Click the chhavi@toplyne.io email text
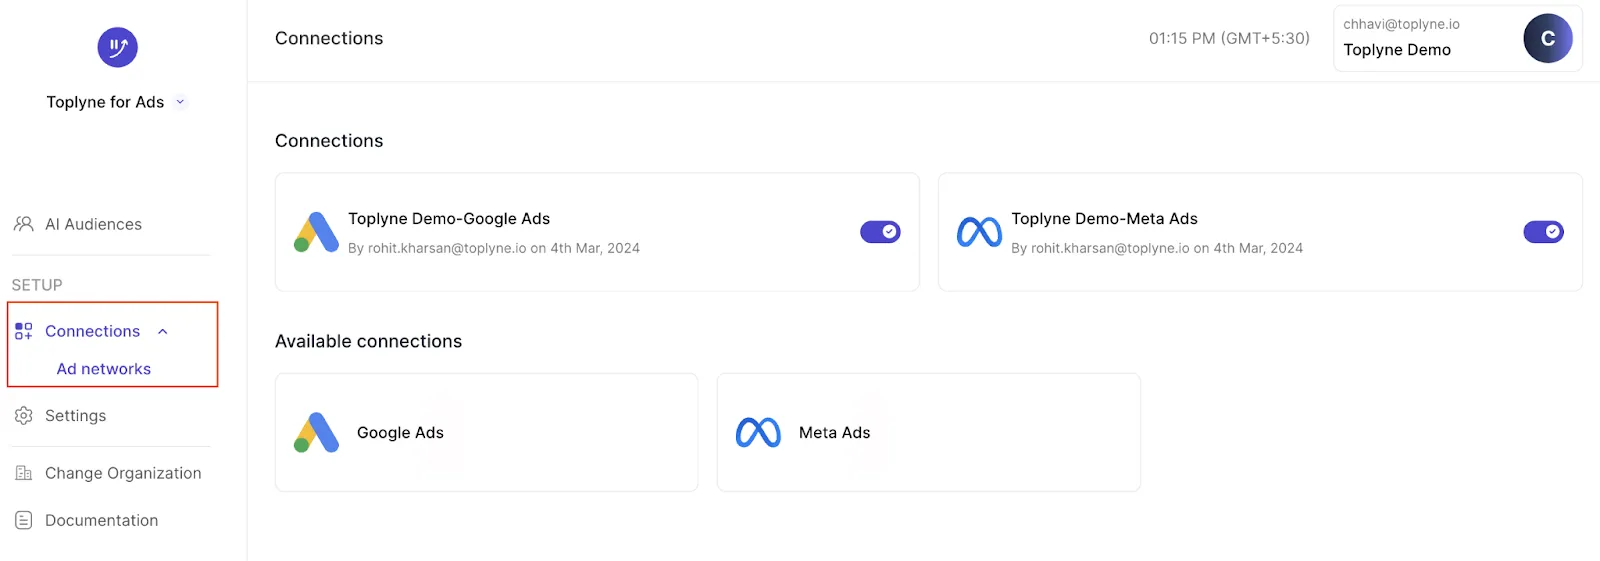Image resolution: width=1600 pixels, height=561 pixels. click(1401, 24)
